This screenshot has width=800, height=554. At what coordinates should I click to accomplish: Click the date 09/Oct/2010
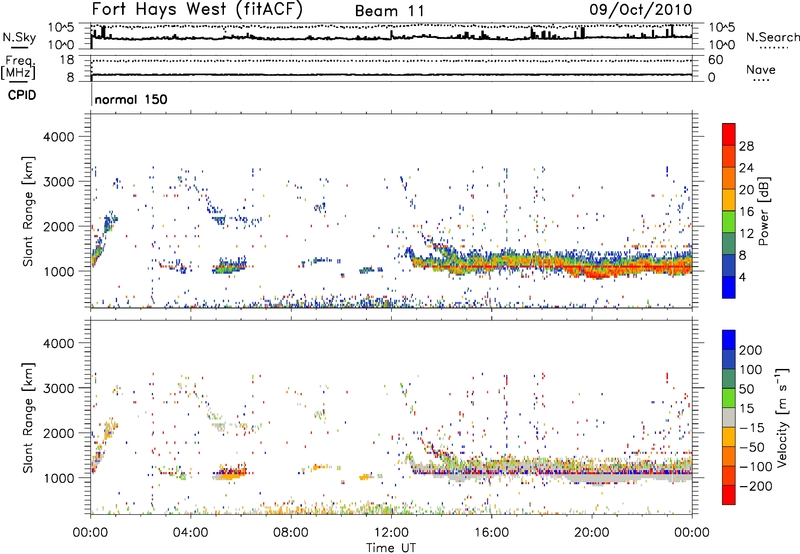point(641,10)
